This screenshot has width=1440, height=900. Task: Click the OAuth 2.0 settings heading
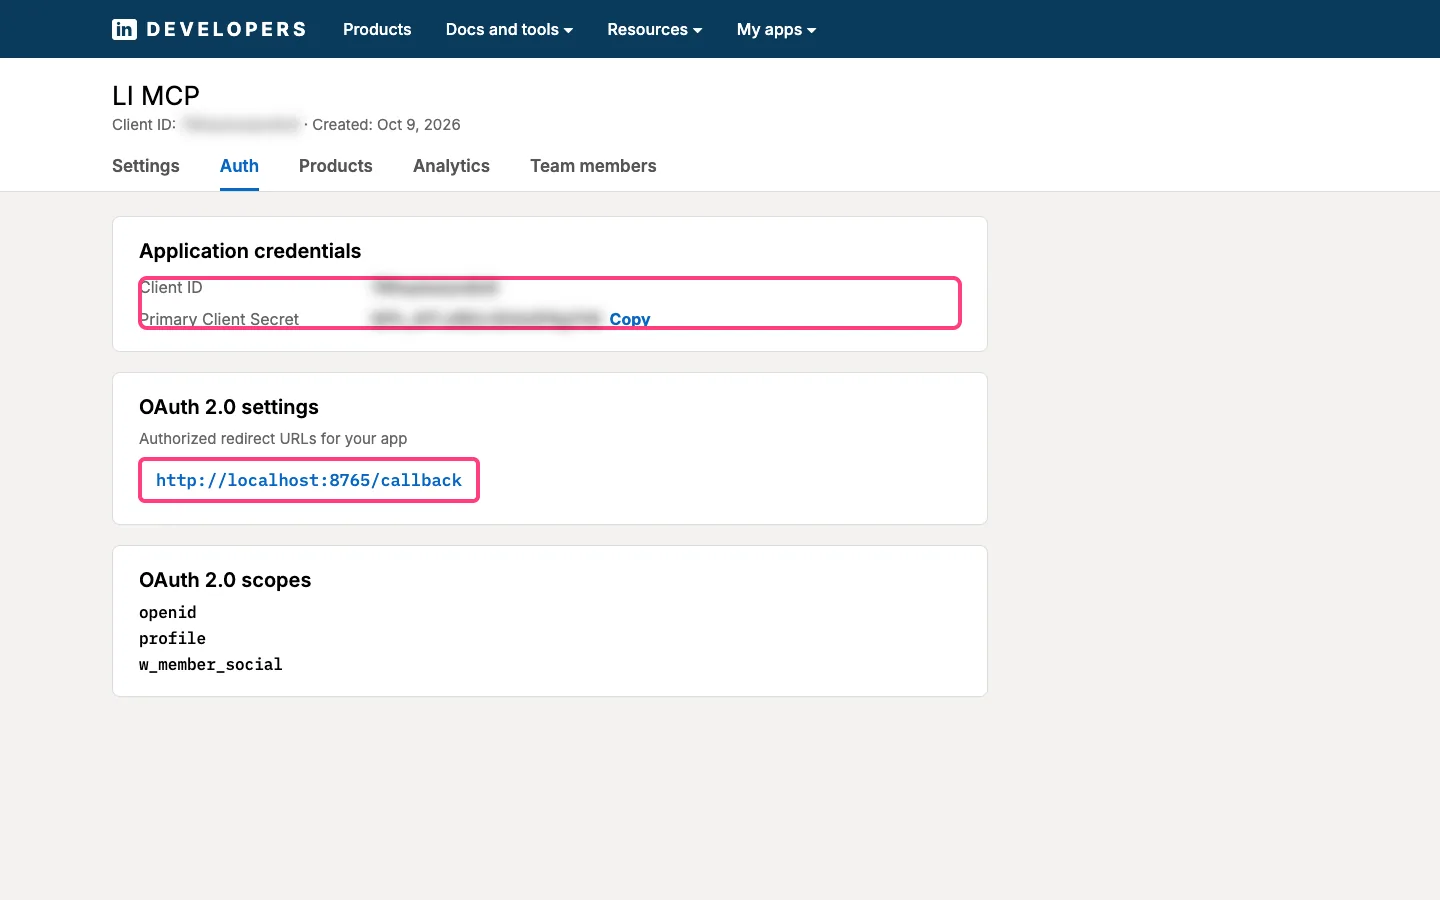(x=229, y=407)
